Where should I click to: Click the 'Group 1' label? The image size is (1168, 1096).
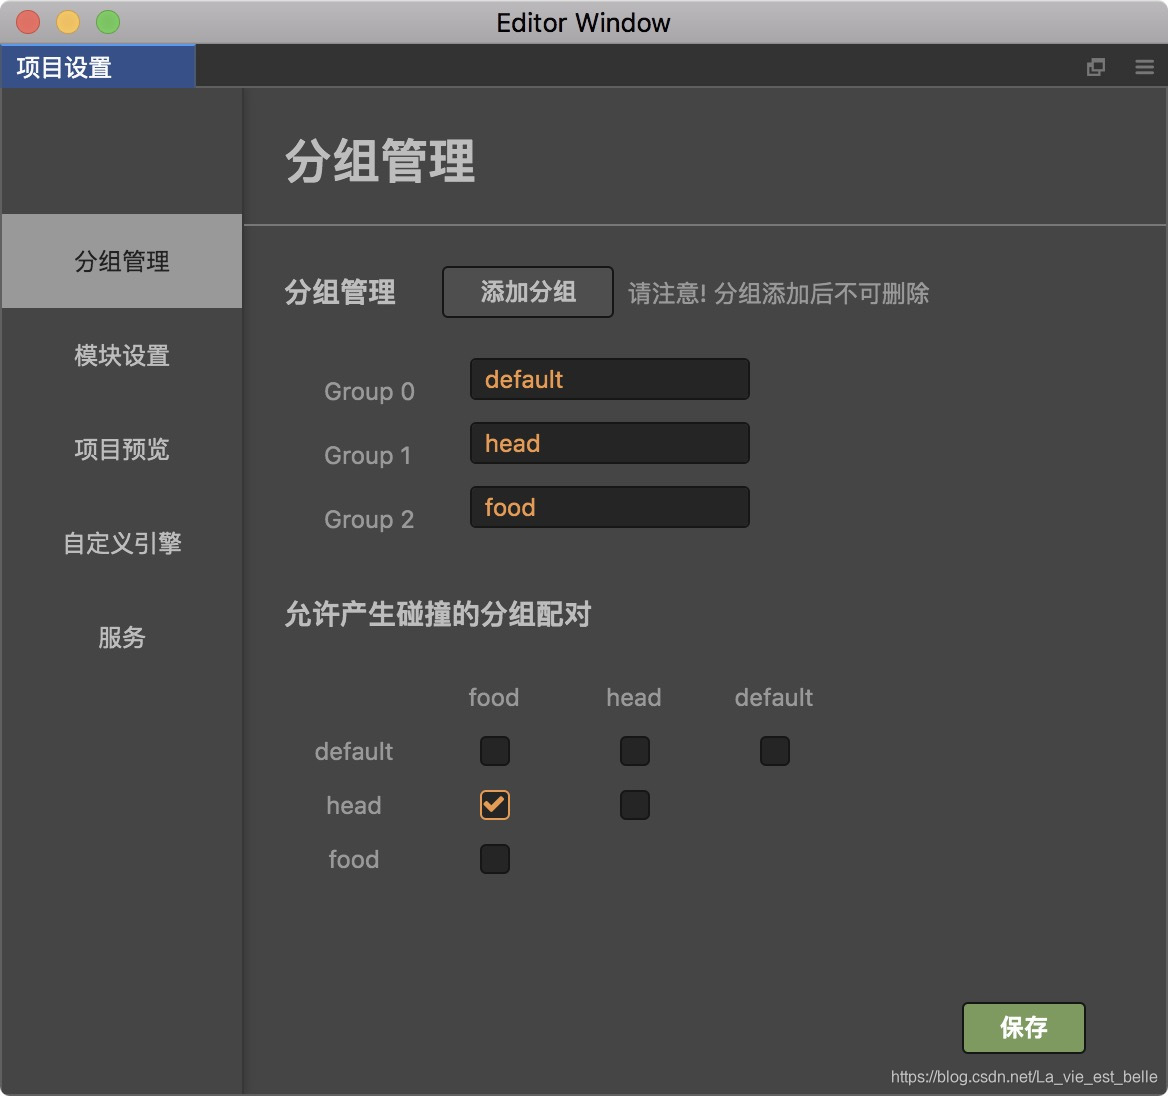[367, 455]
